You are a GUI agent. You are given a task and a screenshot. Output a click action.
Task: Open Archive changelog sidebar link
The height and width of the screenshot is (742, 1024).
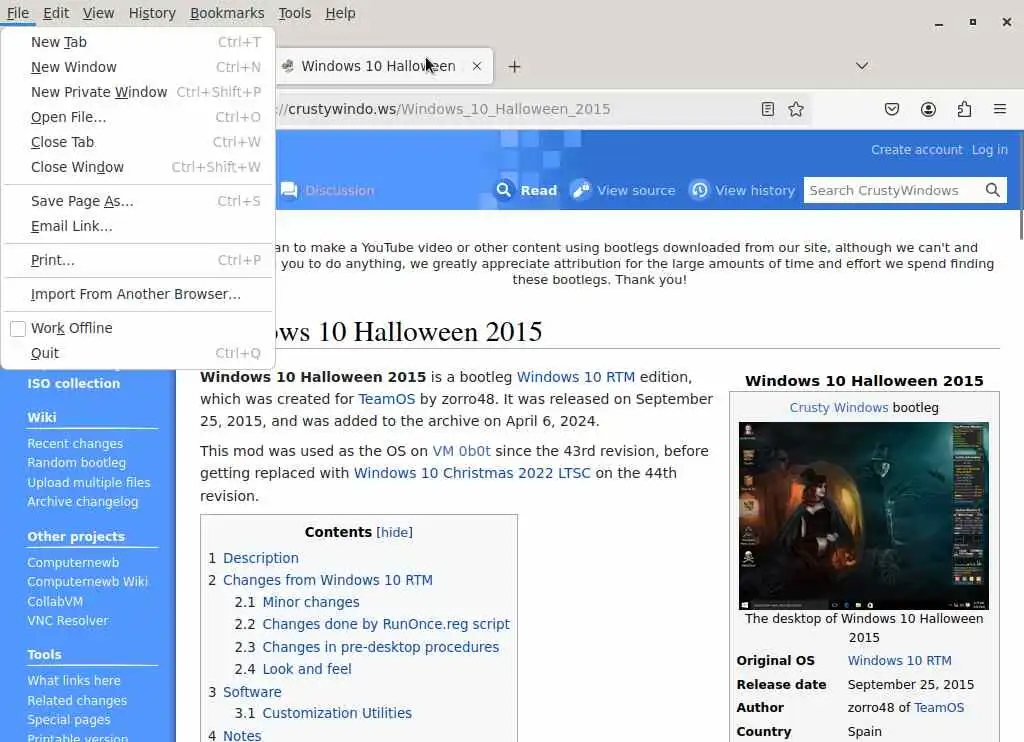point(82,502)
